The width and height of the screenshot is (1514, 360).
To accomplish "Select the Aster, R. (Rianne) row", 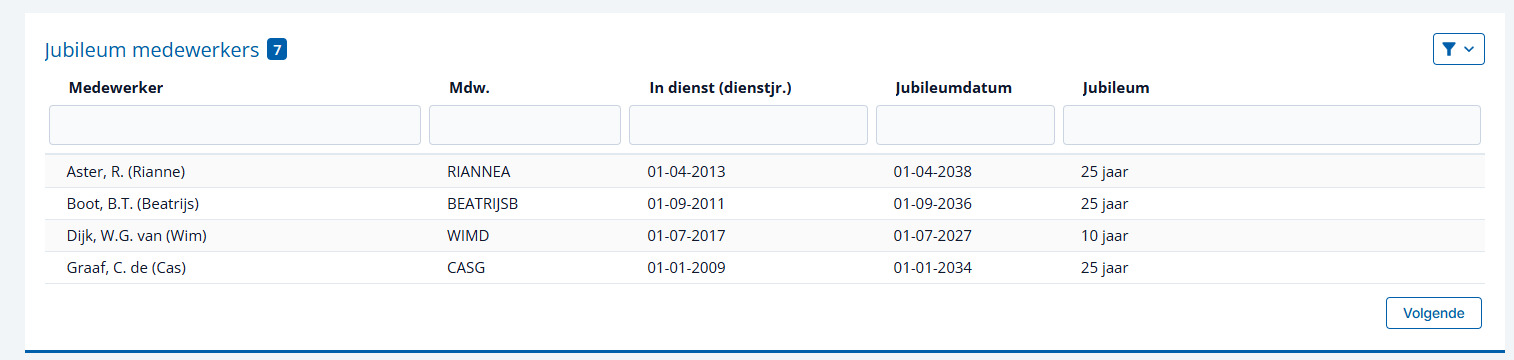I will point(764,171).
